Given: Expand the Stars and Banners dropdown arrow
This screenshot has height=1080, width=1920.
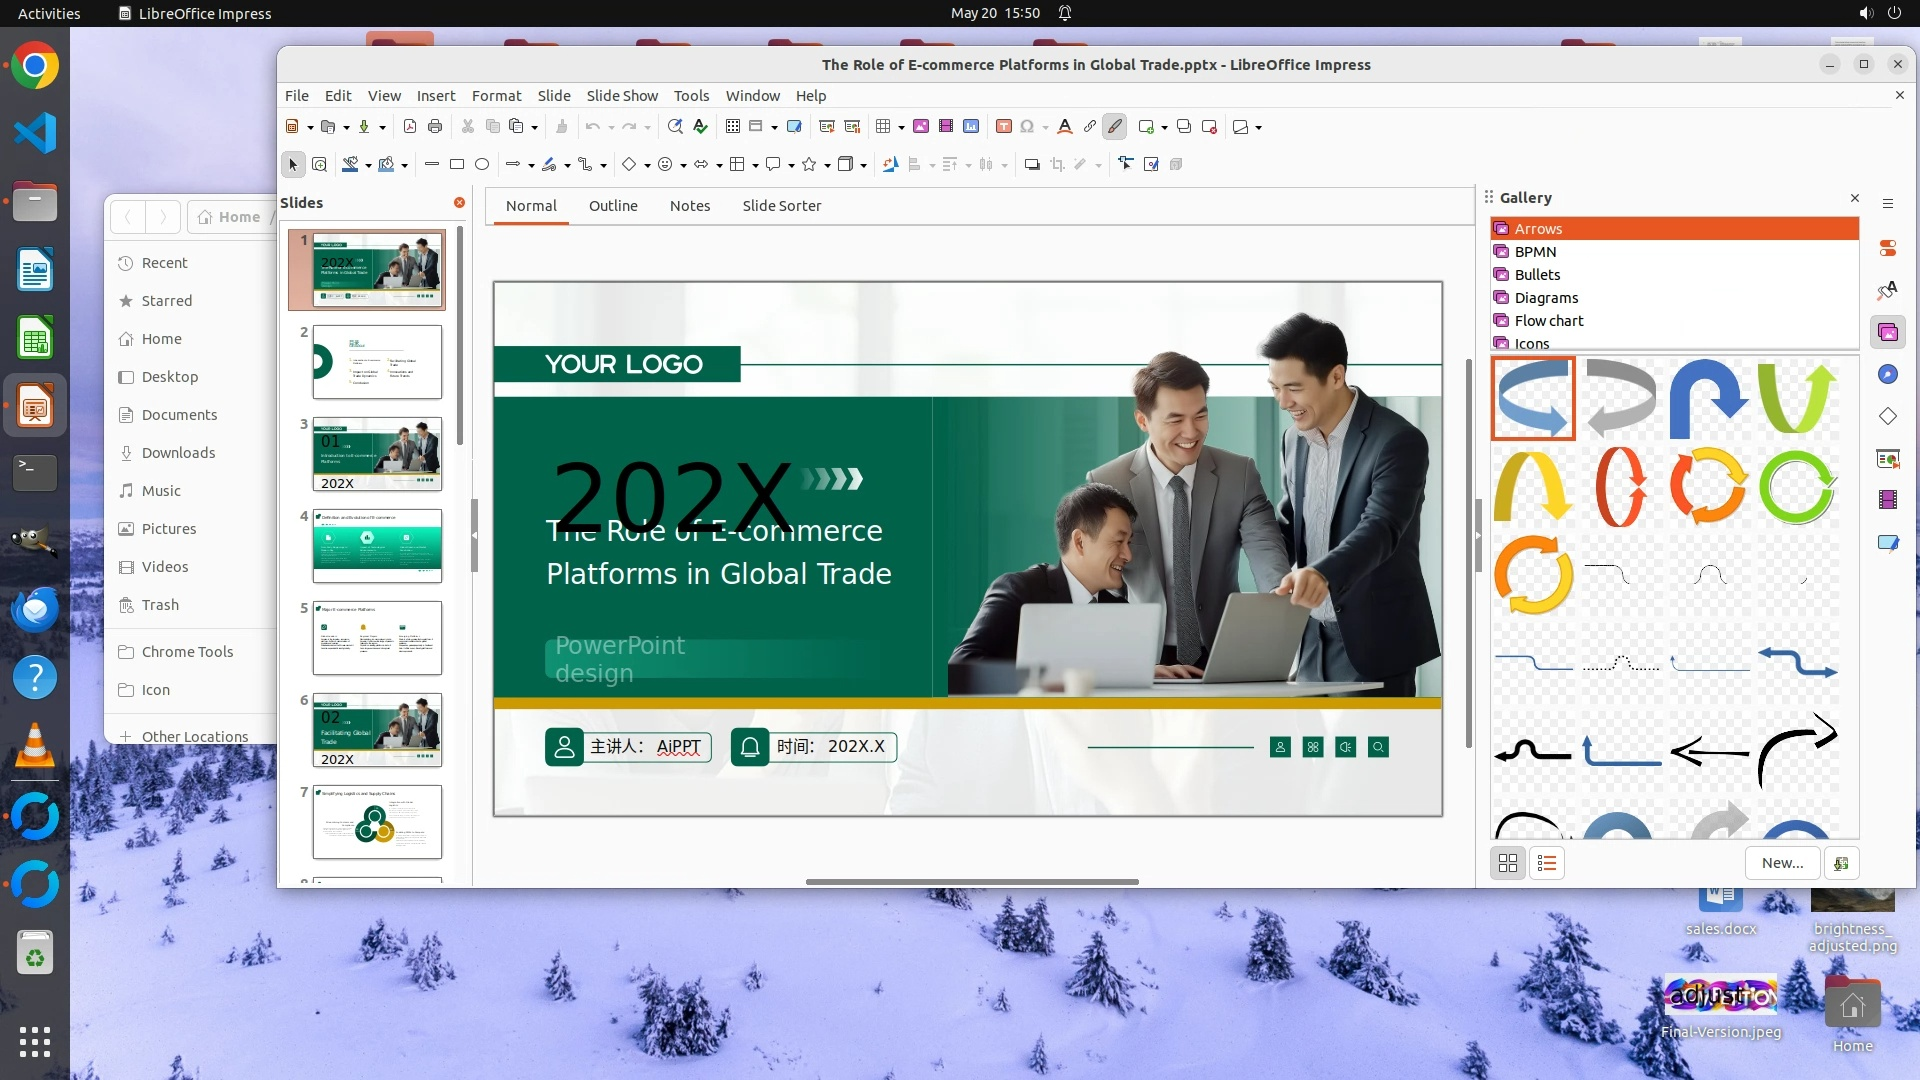Looking at the screenshot, I should (827, 165).
